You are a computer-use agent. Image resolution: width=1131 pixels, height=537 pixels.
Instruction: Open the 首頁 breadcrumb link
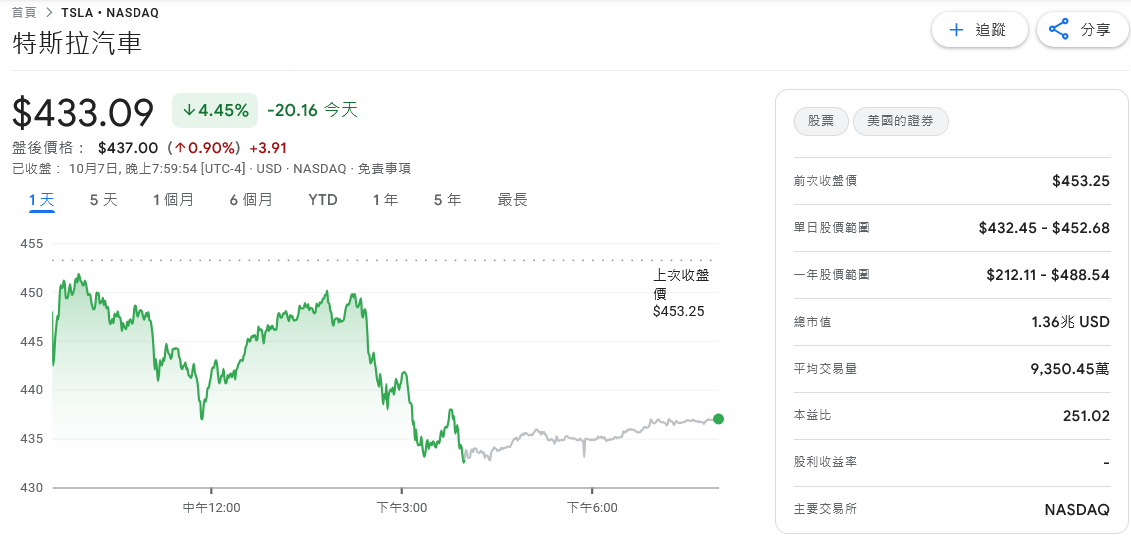coord(24,13)
